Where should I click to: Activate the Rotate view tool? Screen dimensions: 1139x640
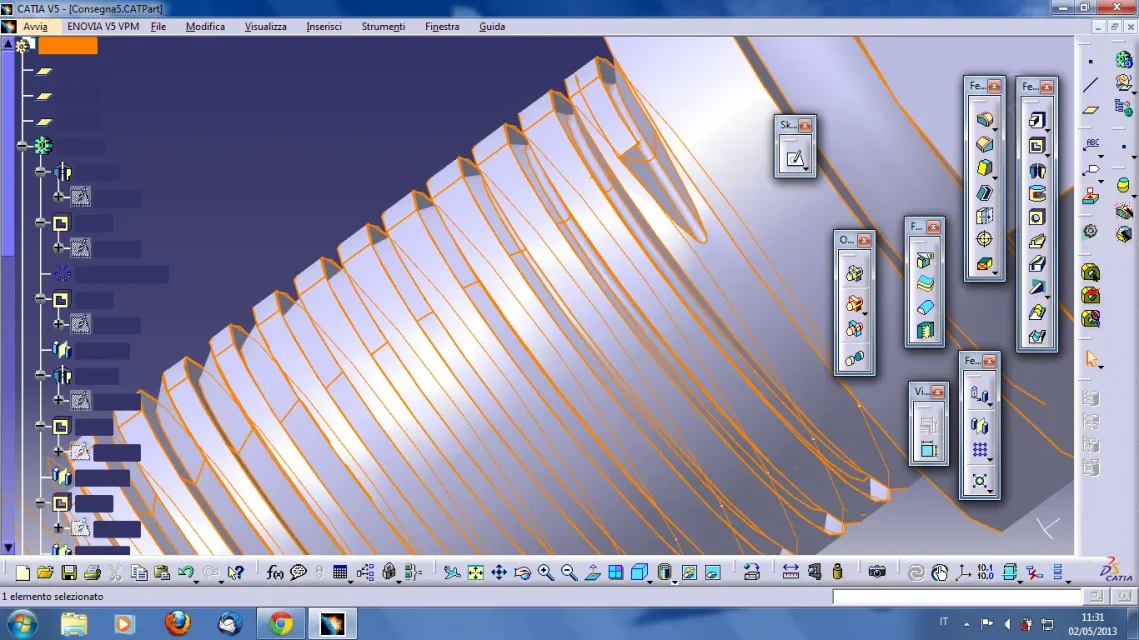(x=522, y=572)
